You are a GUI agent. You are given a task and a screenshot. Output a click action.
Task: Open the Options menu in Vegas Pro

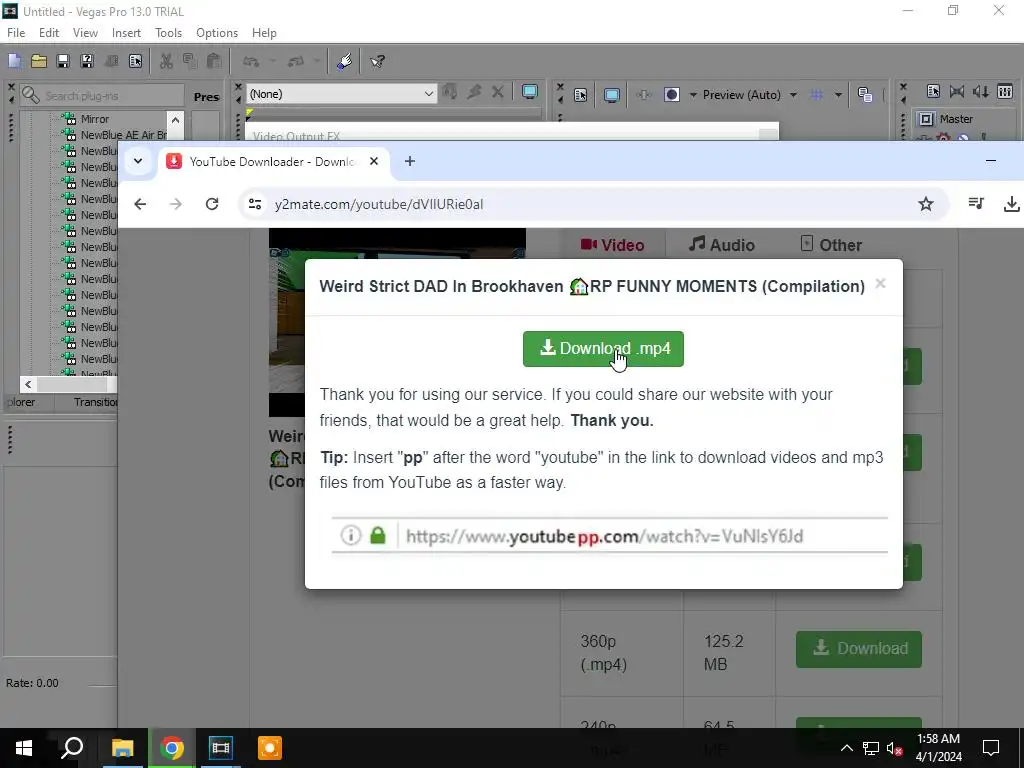pyautogui.click(x=217, y=33)
